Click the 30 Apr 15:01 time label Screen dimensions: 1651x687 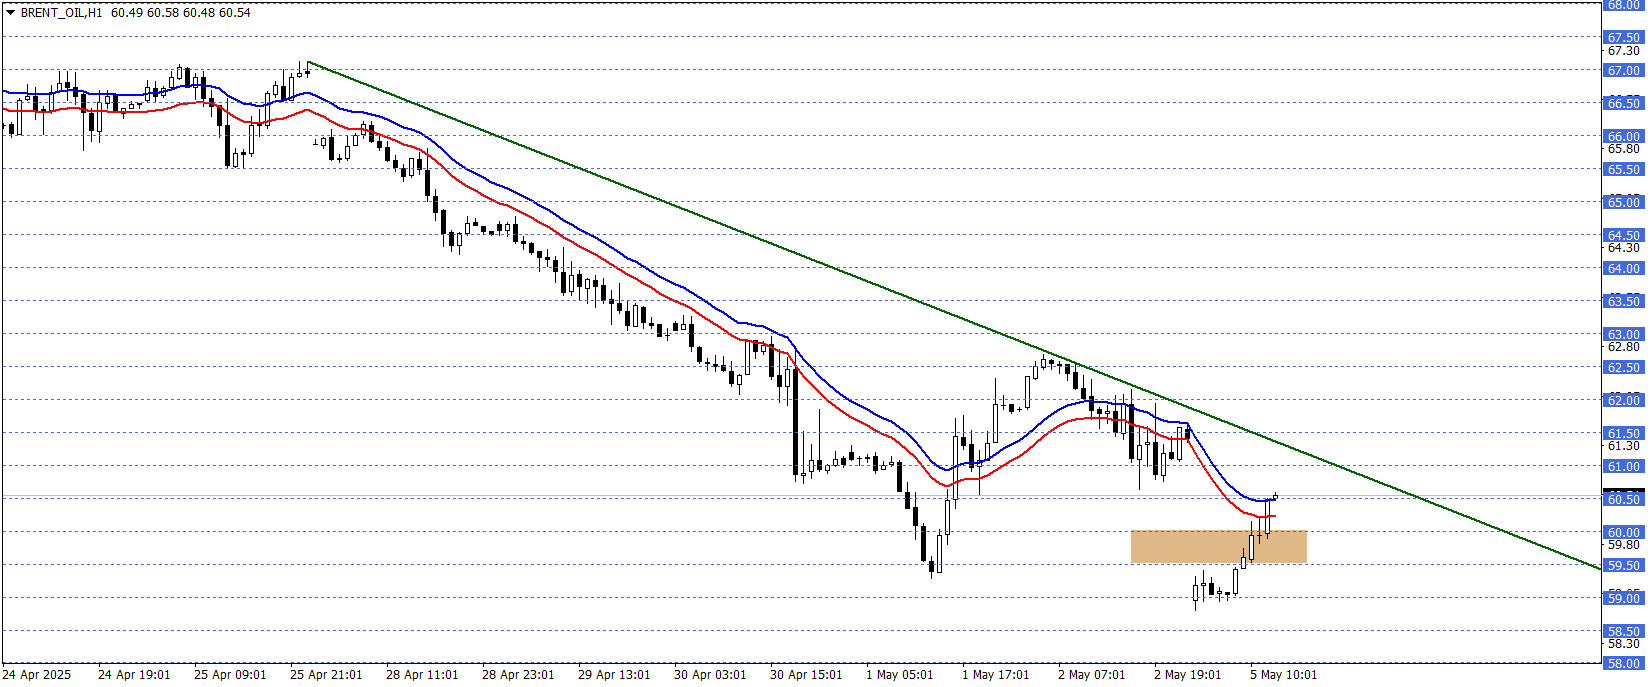point(806,675)
